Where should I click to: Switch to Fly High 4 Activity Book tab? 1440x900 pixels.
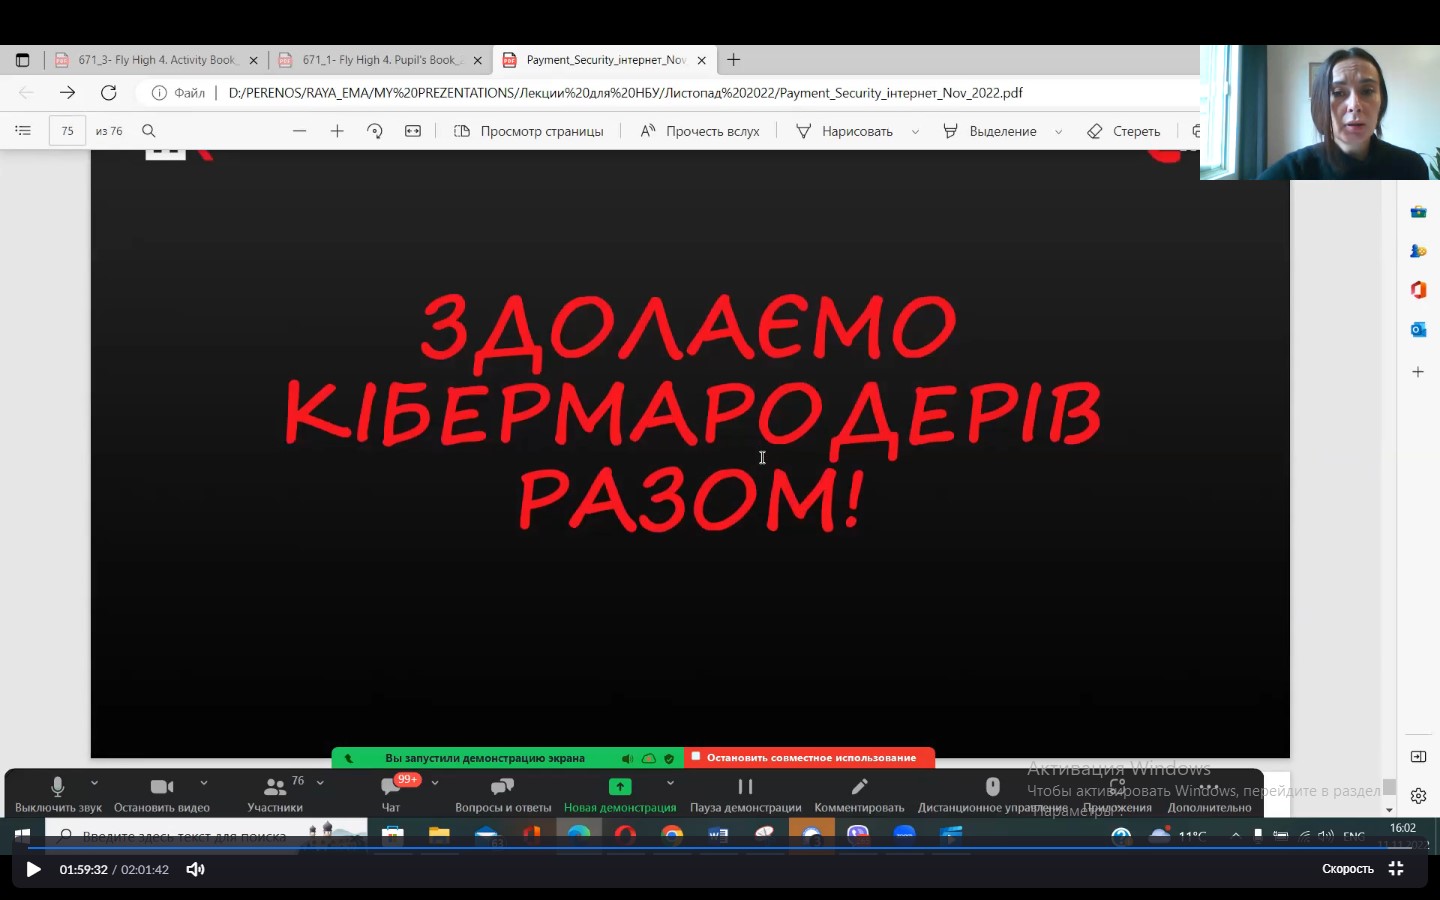[156, 60]
